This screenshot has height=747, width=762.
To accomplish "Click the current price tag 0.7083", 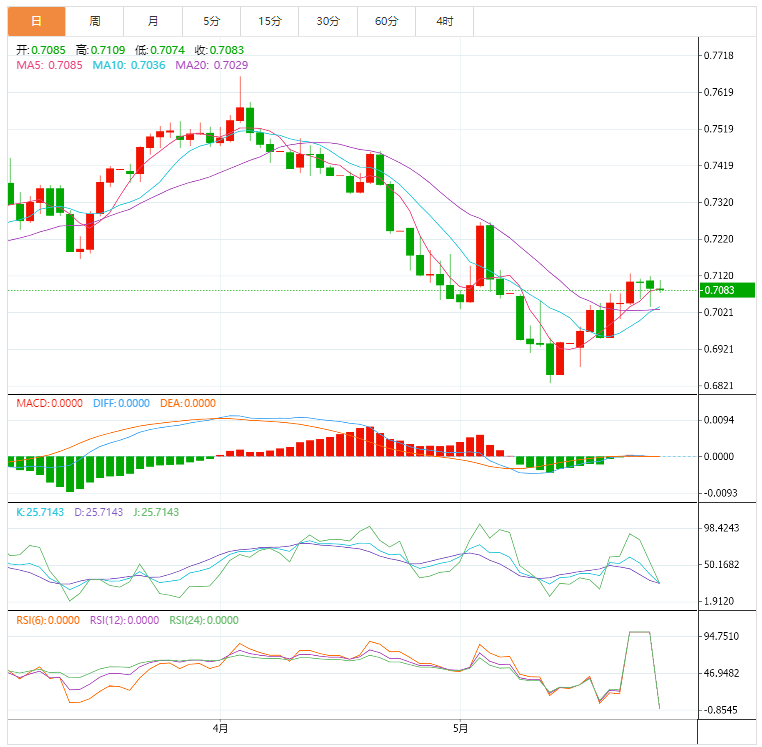I will click(x=719, y=291).
